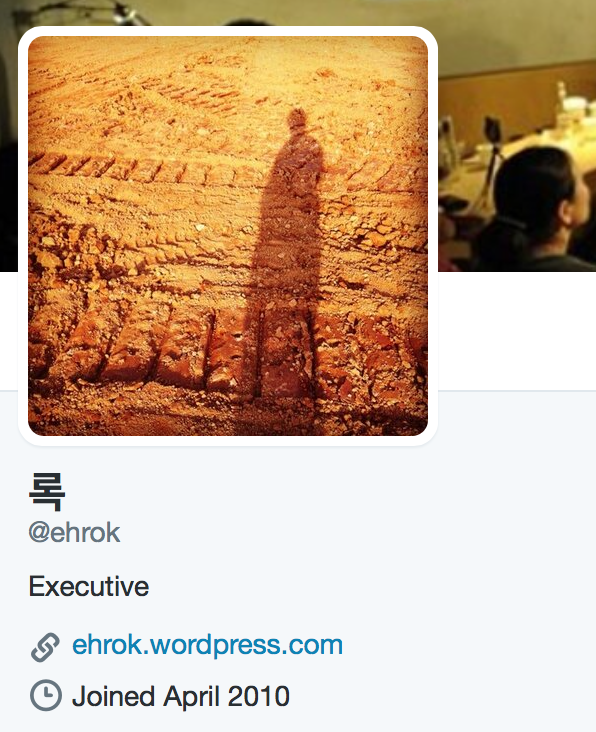Click the chain link icon beside website

45,647
